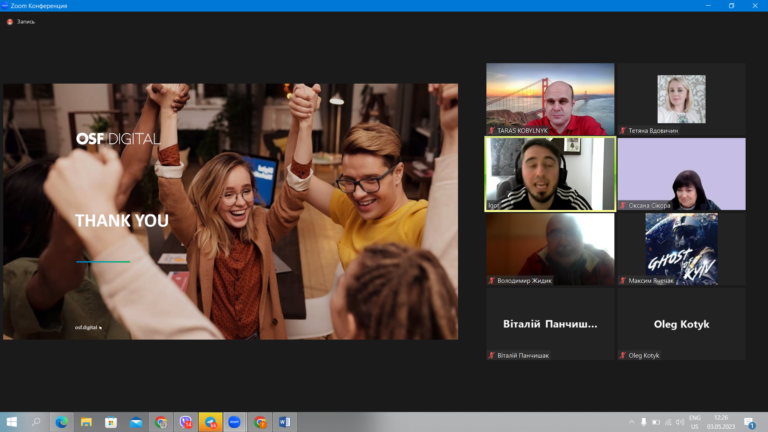Open Zoom from the Windows taskbar
The height and width of the screenshot is (432, 768).
235,422
